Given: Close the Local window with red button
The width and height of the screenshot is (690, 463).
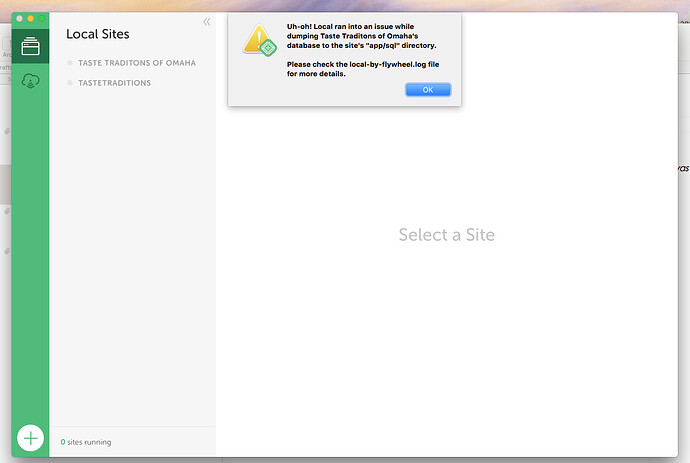Looking at the screenshot, I should click(x=19, y=18).
